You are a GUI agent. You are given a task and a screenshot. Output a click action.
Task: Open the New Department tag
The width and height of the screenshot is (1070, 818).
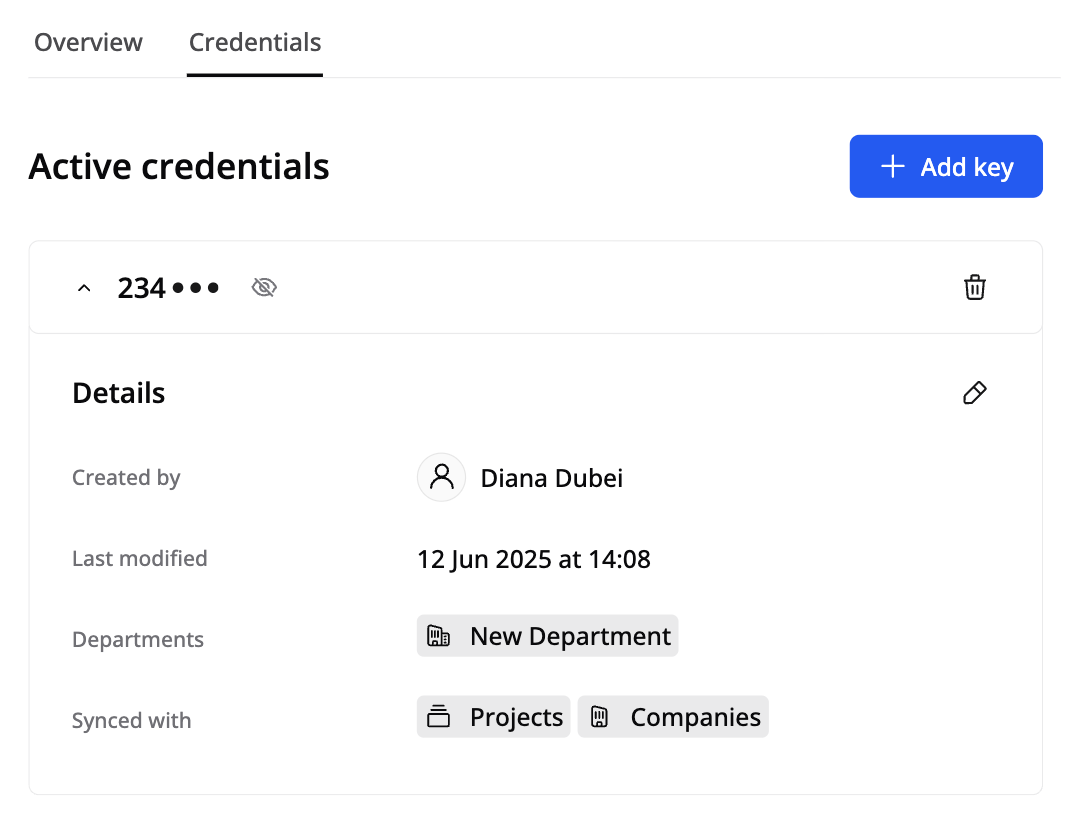coord(569,636)
